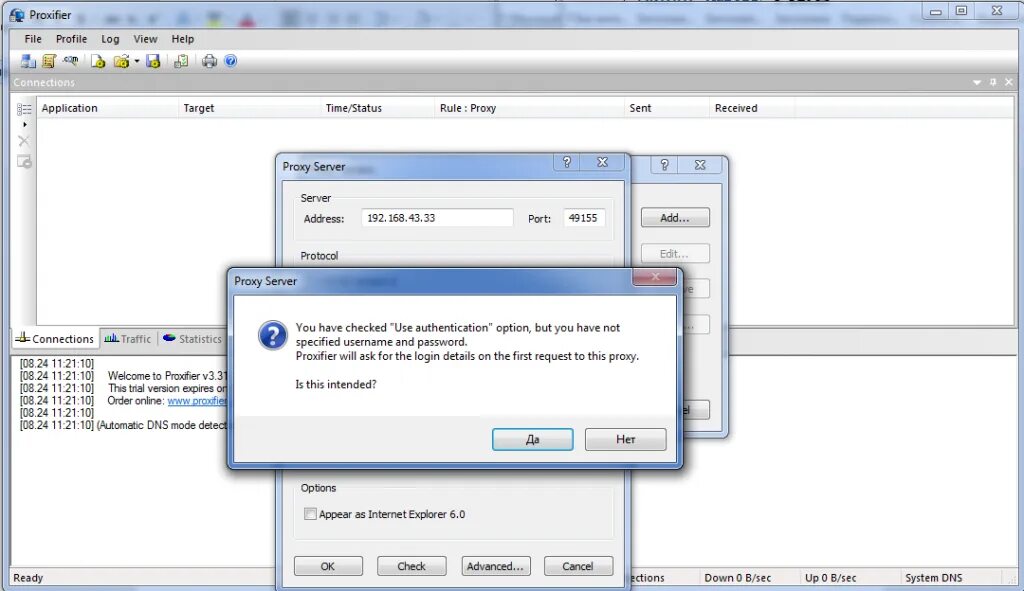Sort by Rule : Proxy column header
The width and height of the screenshot is (1024, 591).
(530, 108)
